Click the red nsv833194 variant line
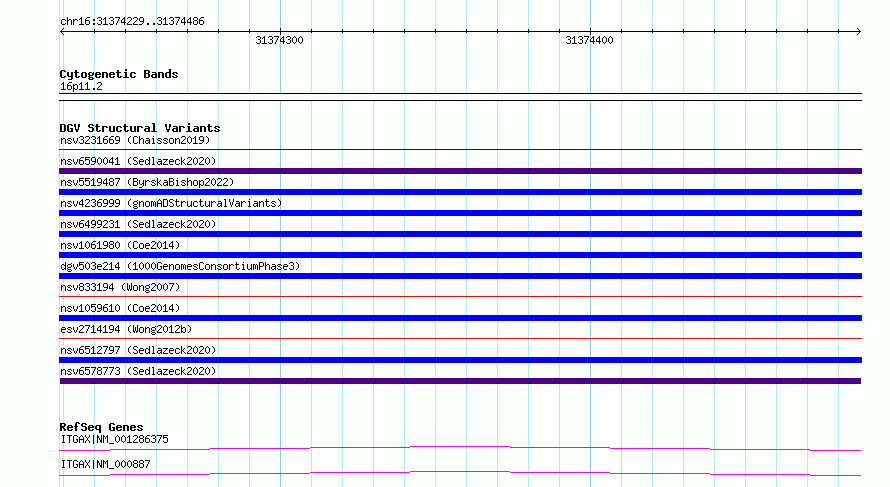This screenshot has height=487, width=890. pos(460,296)
